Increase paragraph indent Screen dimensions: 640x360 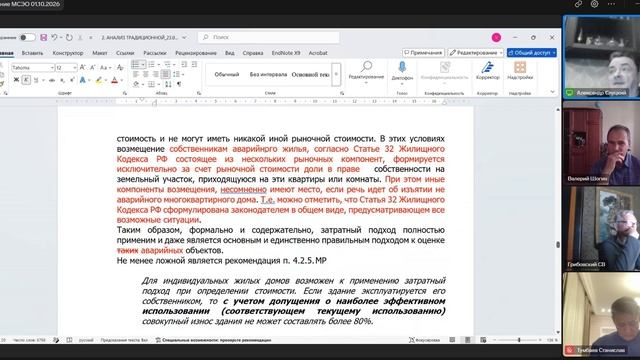(x=194, y=64)
